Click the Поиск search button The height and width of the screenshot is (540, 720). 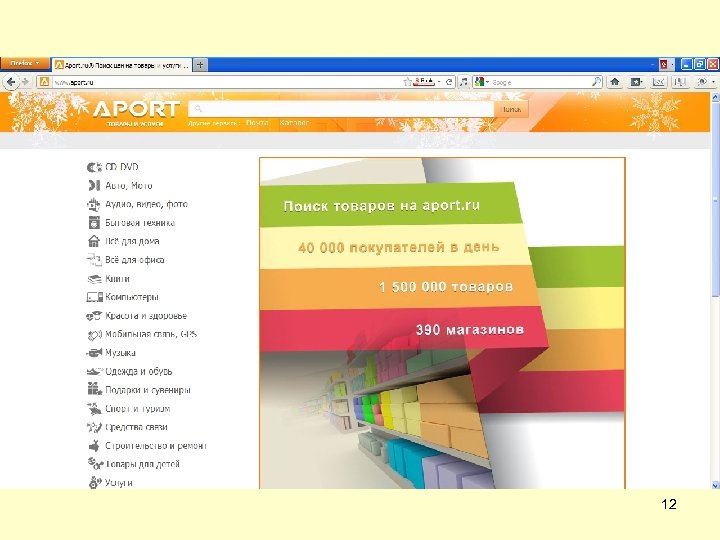[x=511, y=109]
